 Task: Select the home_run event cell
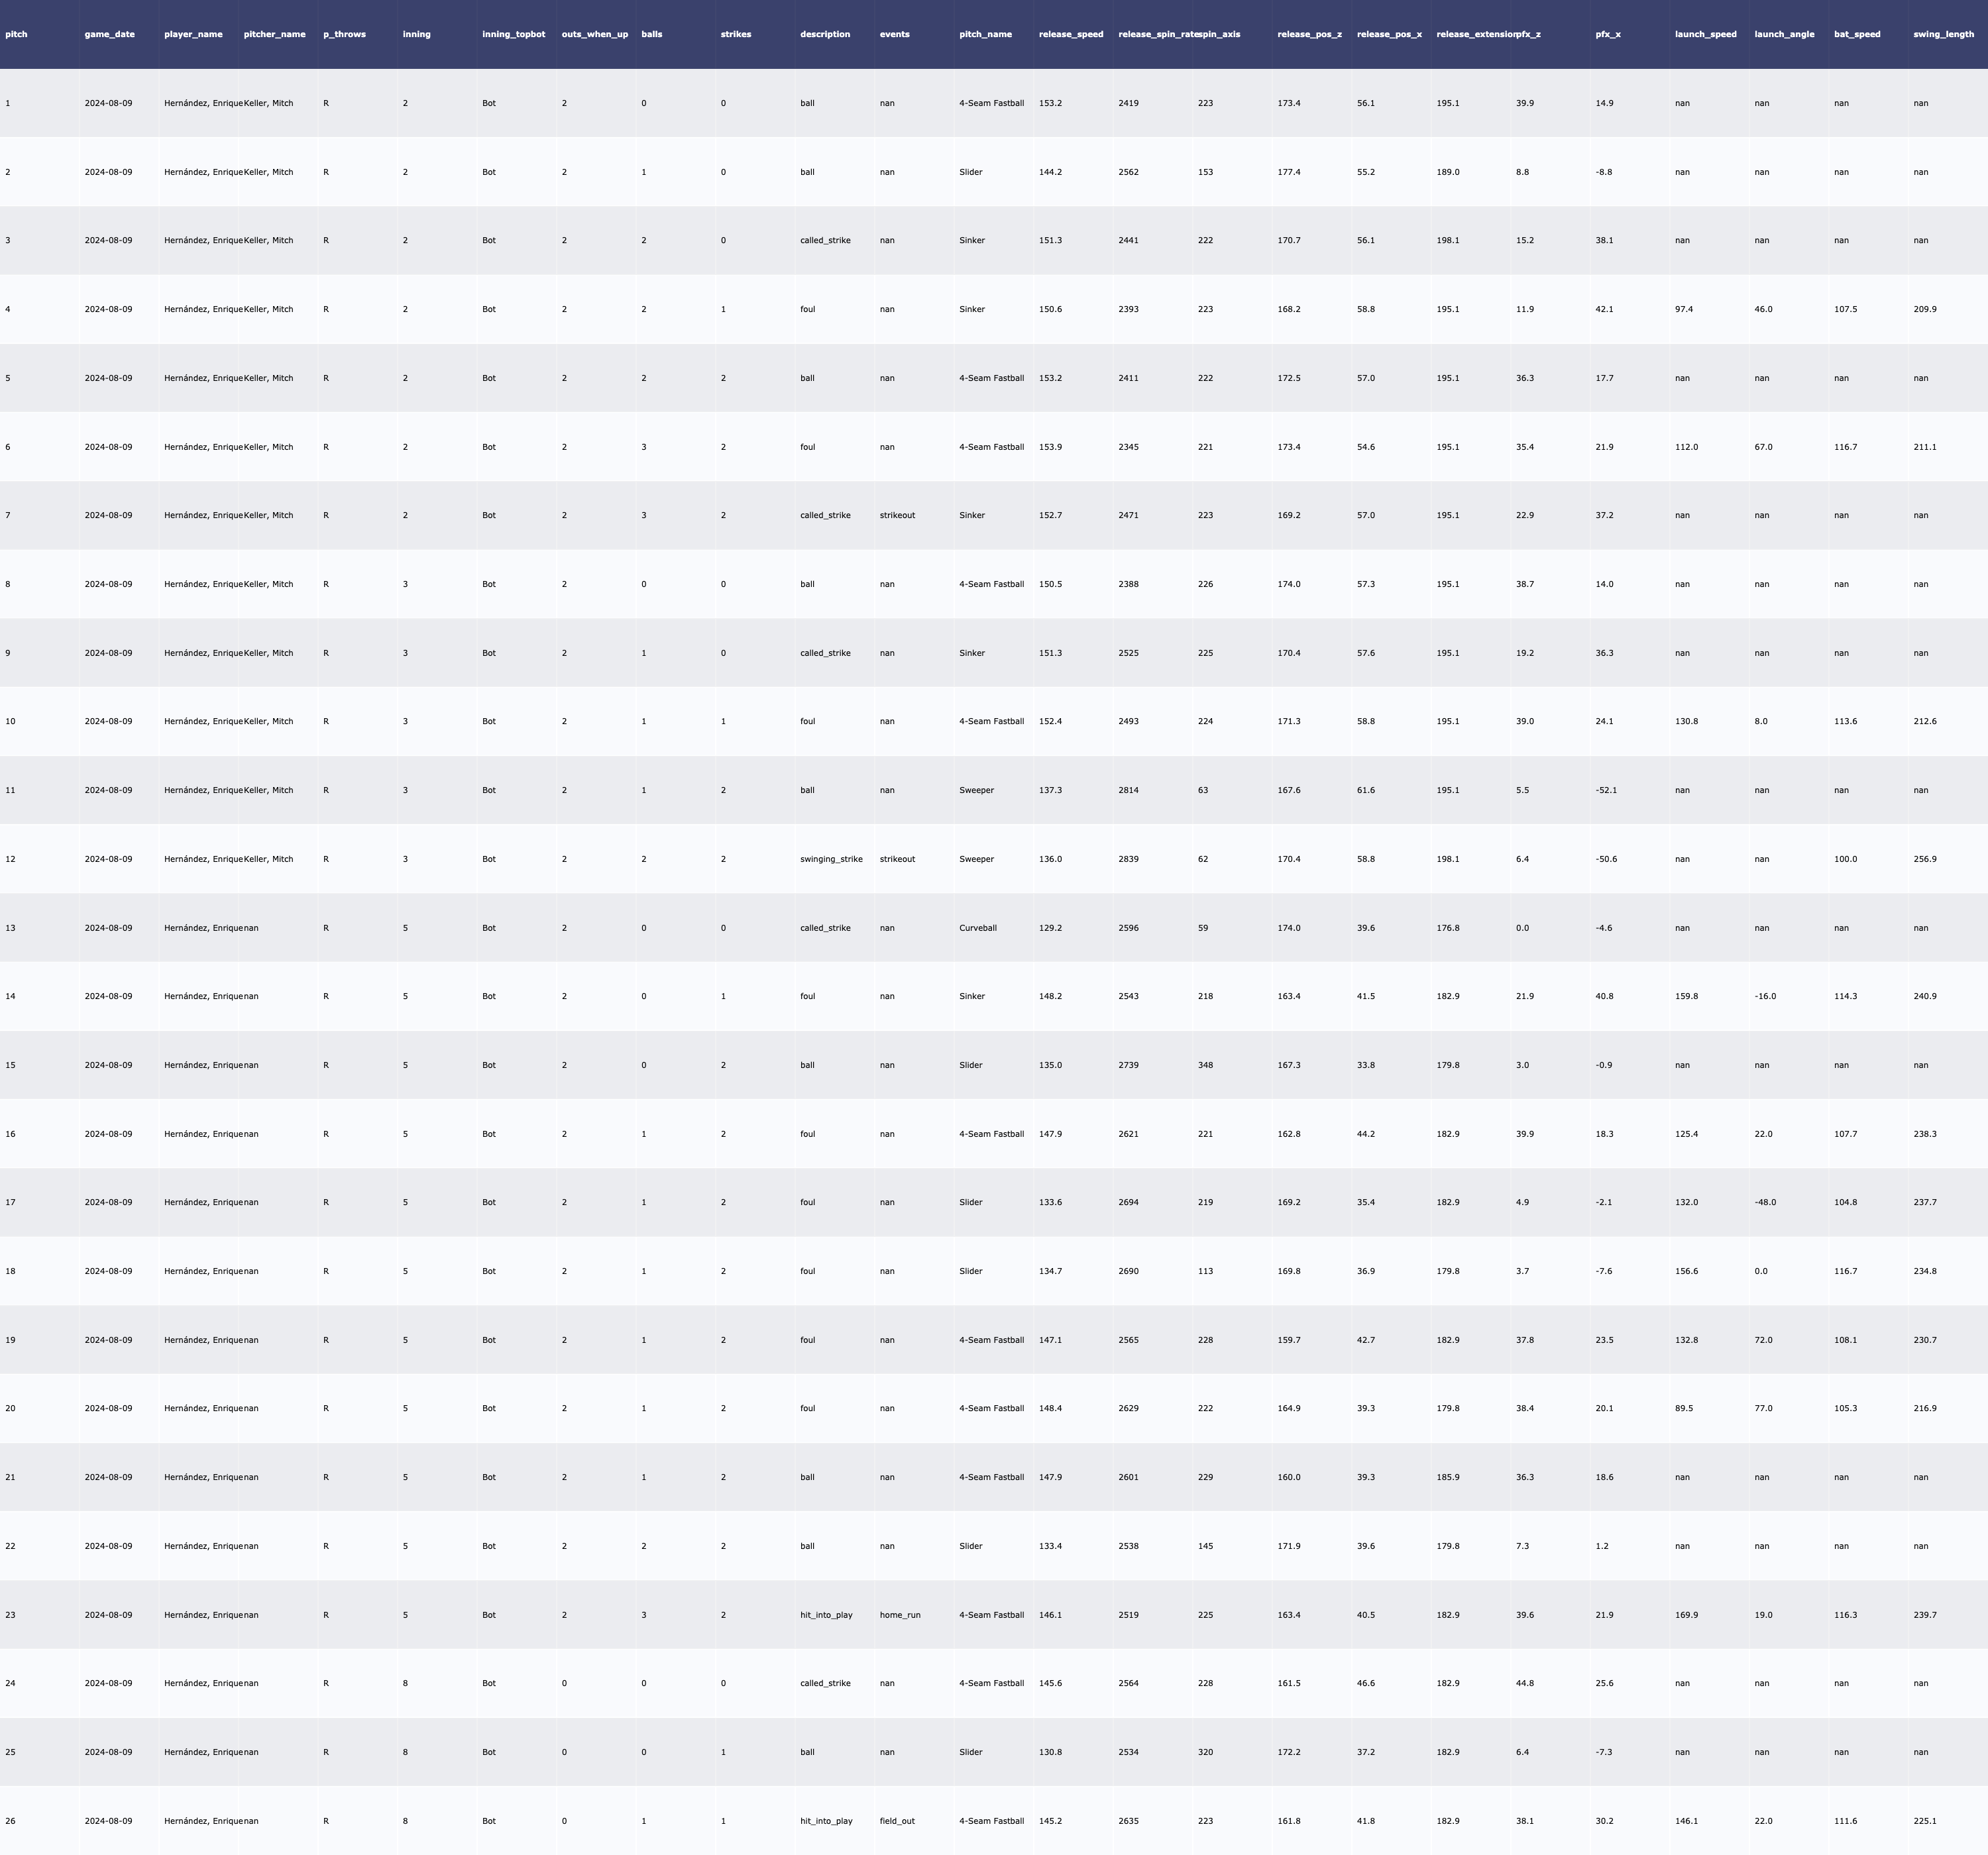click(900, 1615)
